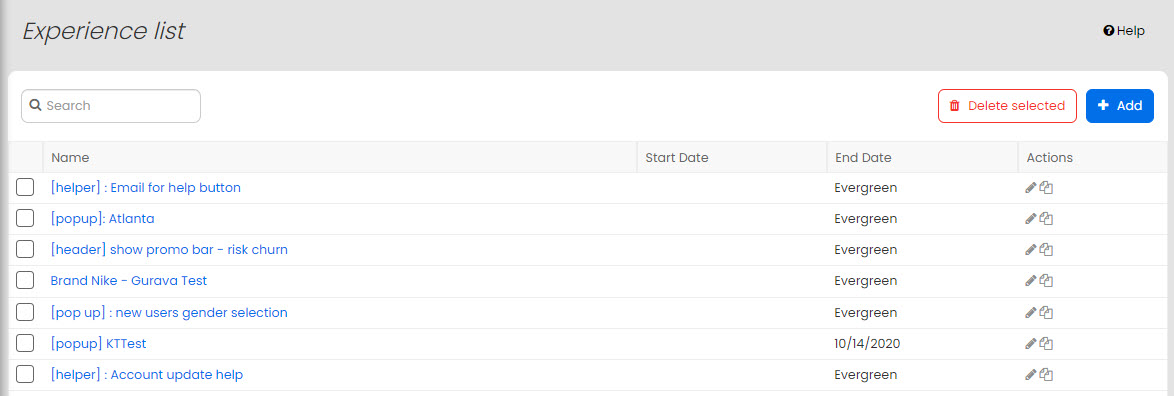Screen dimensions: 1174x396
Task: Check the Brand Nike - Gurava Test row
Action: pos(25,281)
